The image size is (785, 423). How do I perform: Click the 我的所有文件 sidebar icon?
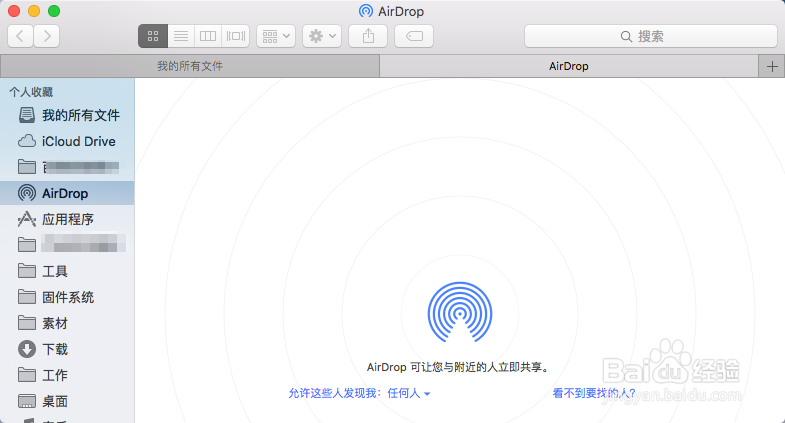[27, 115]
